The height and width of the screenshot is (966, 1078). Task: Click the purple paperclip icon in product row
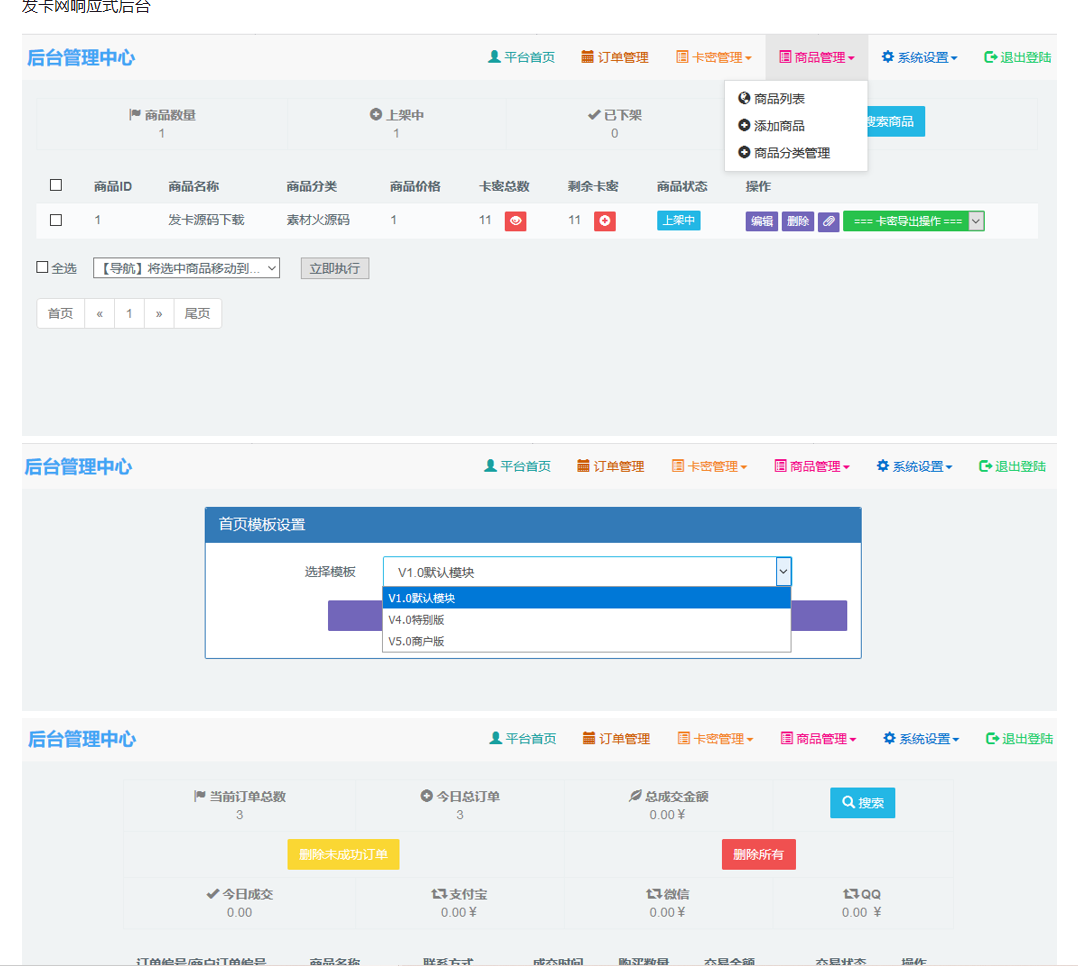(x=828, y=221)
